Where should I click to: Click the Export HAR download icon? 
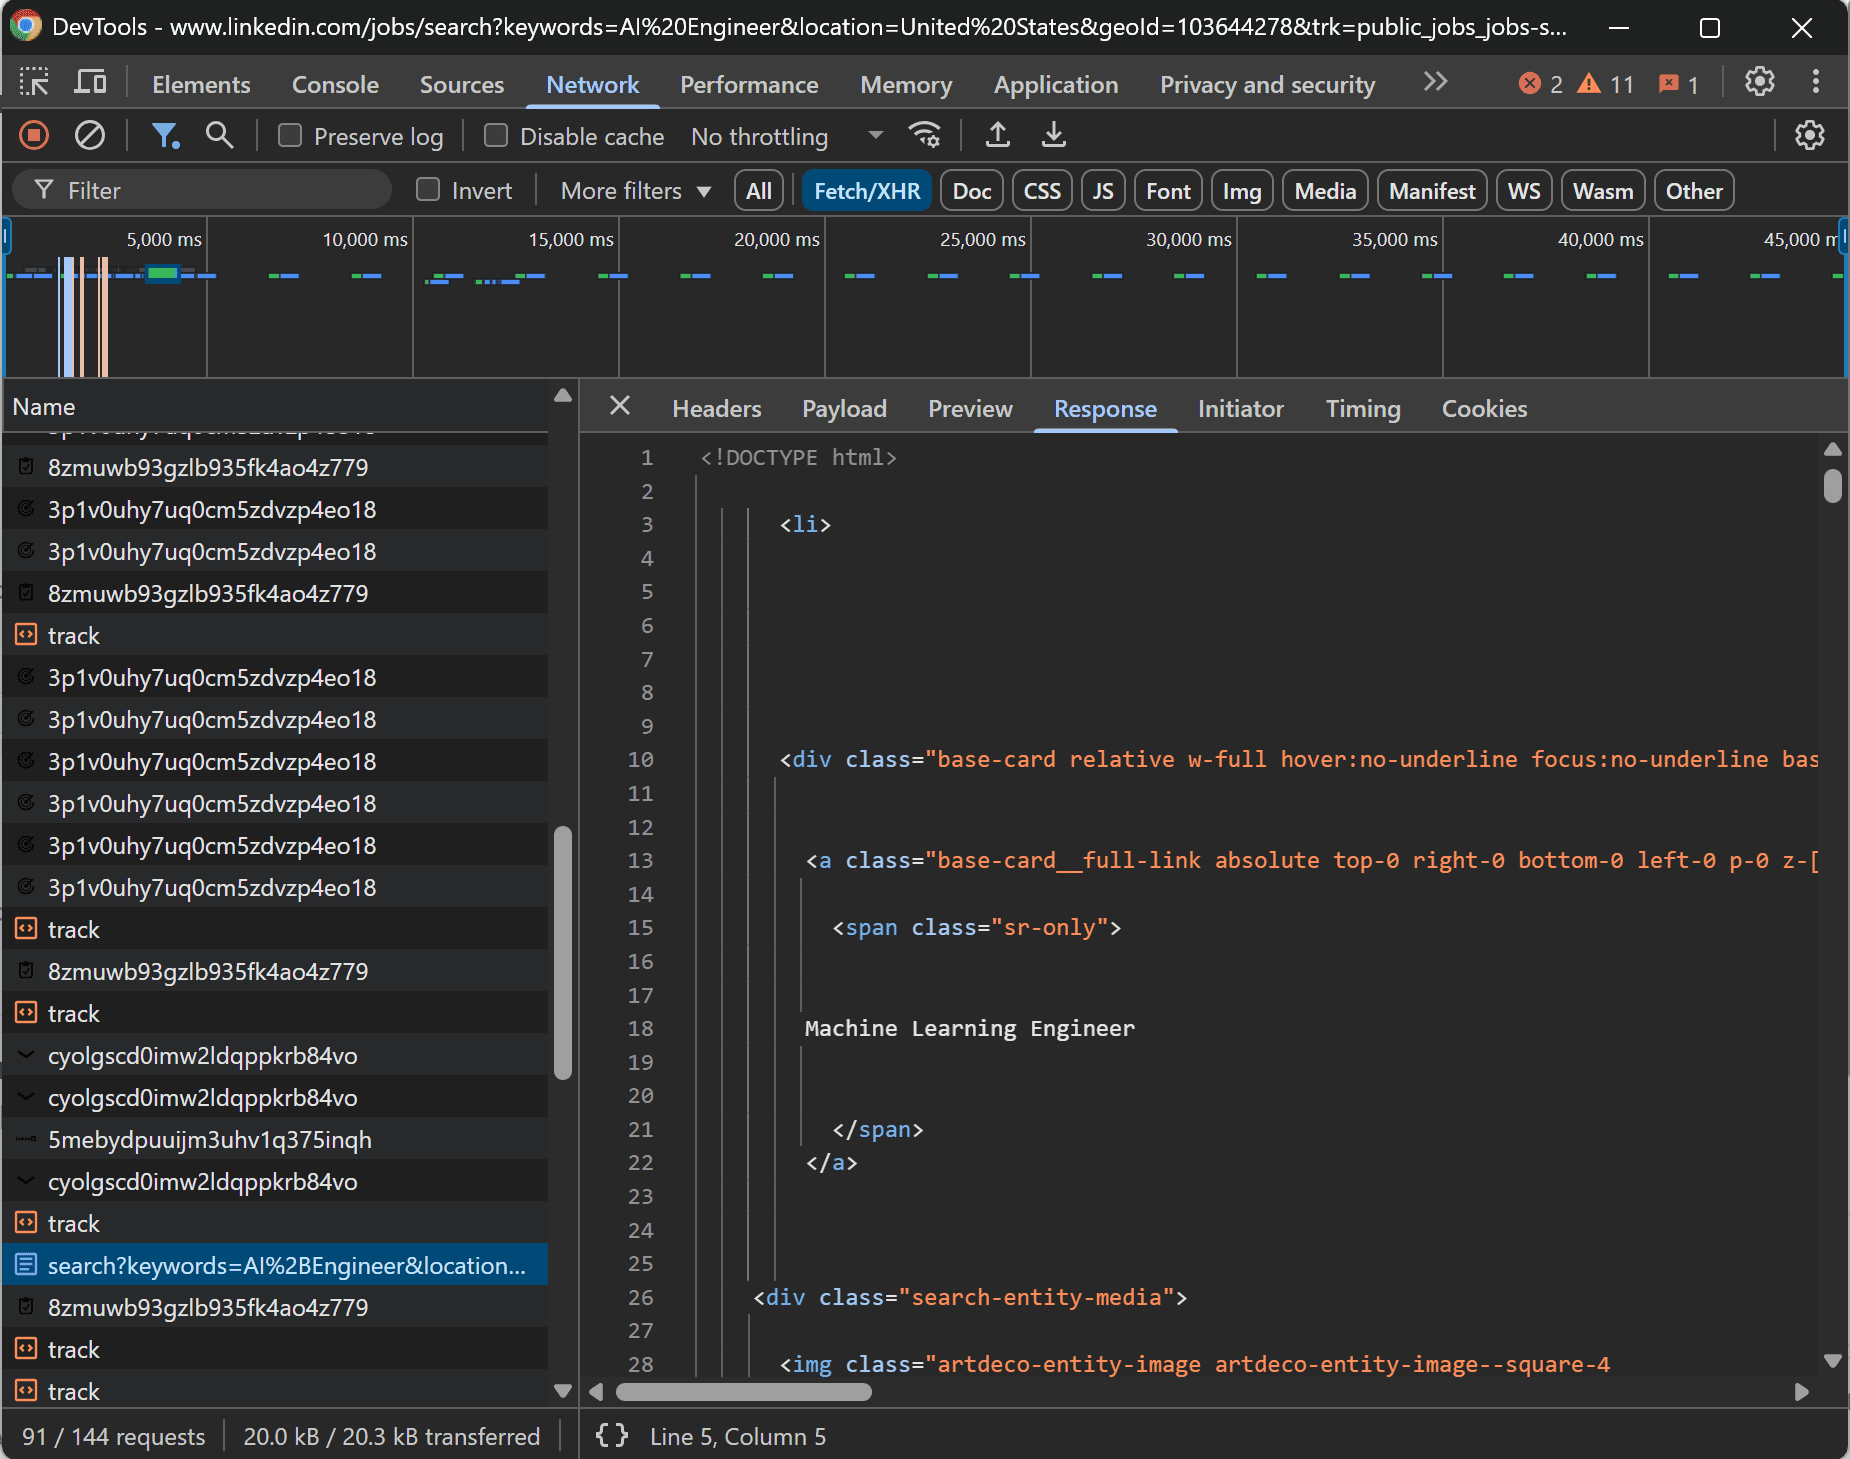coord(1053,135)
